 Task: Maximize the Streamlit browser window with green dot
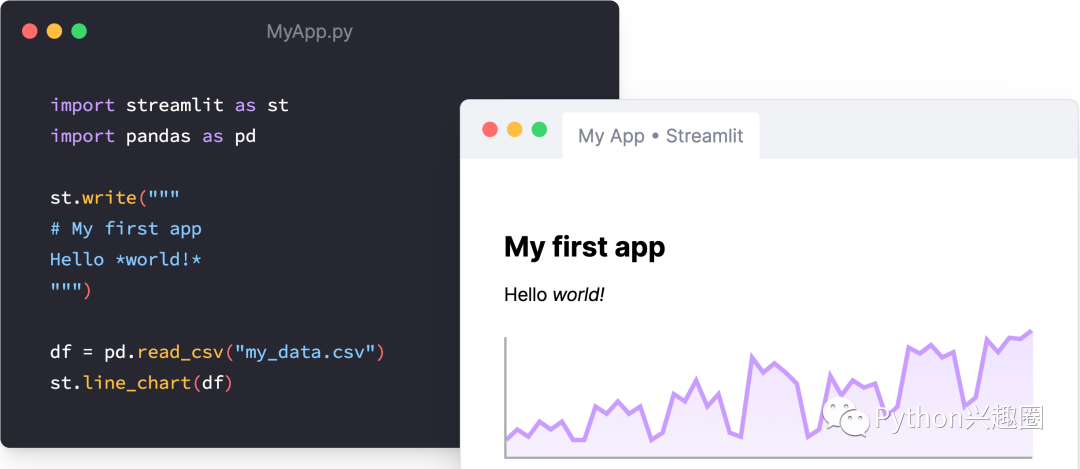click(539, 130)
